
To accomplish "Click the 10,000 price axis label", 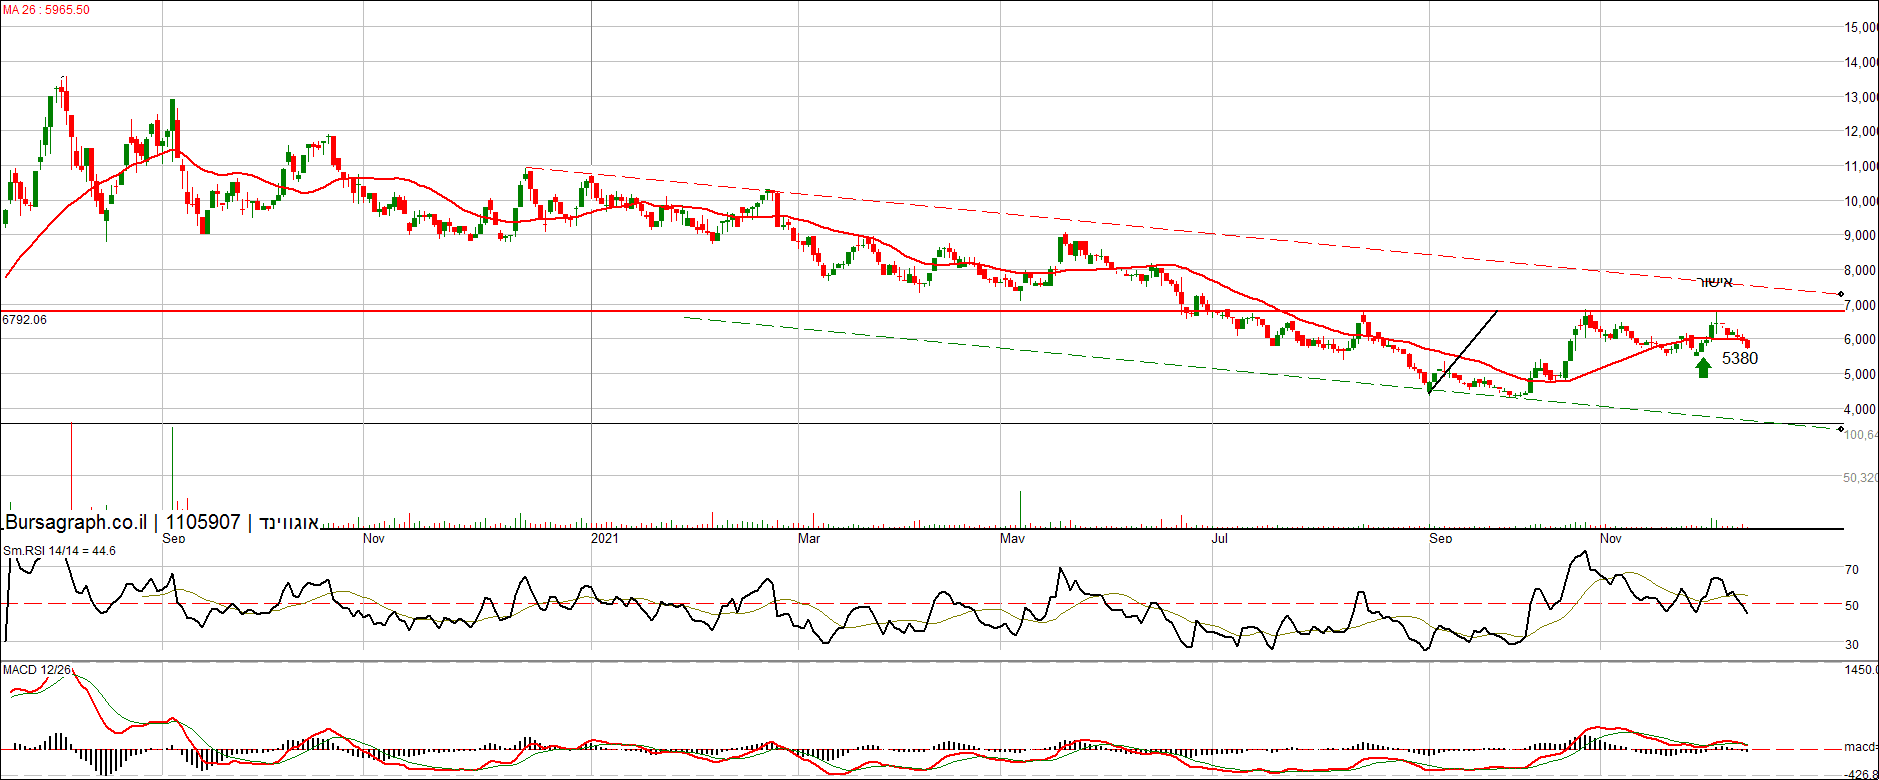I will (1861, 201).
